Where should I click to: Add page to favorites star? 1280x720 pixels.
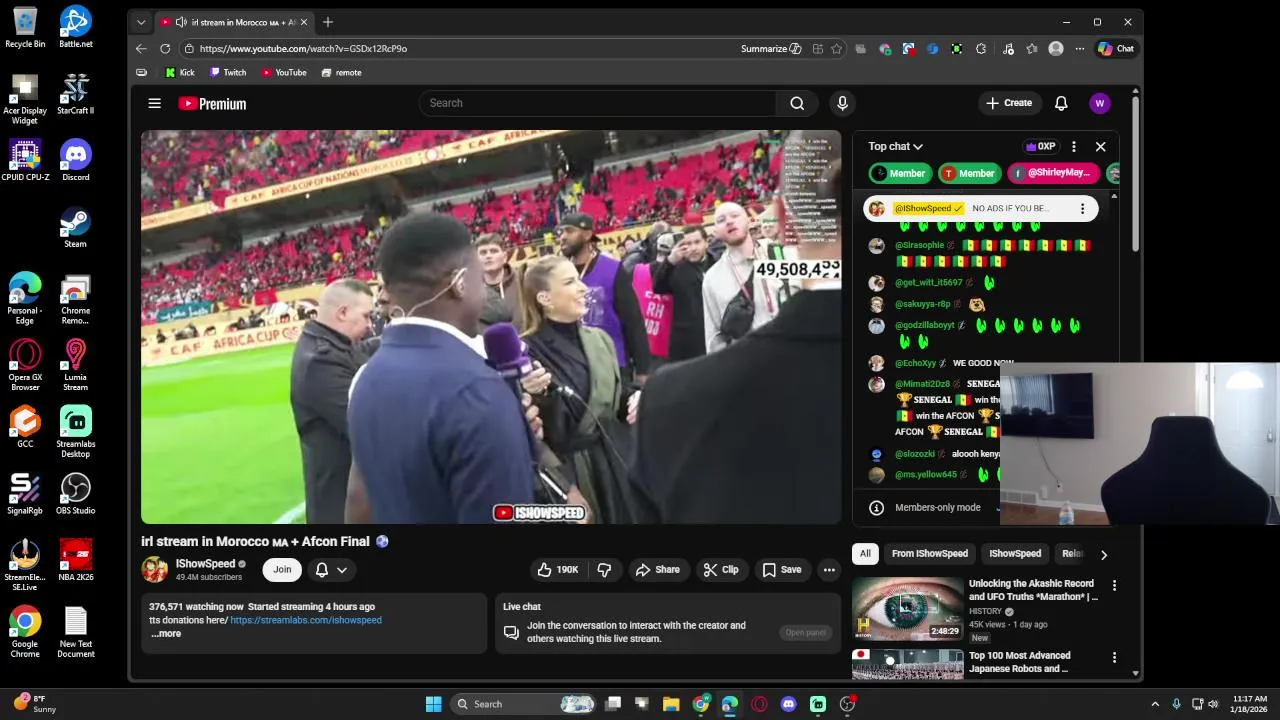(x=836, y=48)
